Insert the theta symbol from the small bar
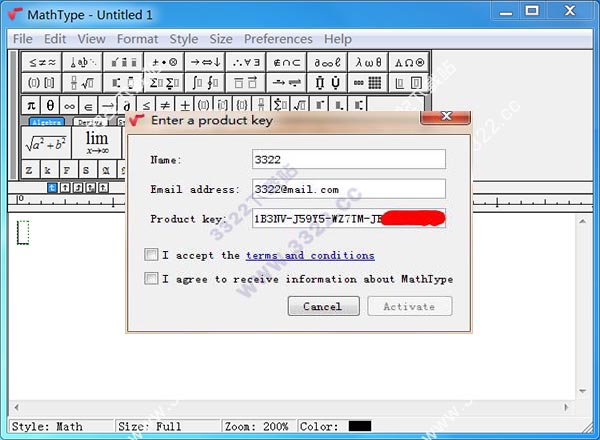Screen dimensions: 600x440 tap(50, 105)
